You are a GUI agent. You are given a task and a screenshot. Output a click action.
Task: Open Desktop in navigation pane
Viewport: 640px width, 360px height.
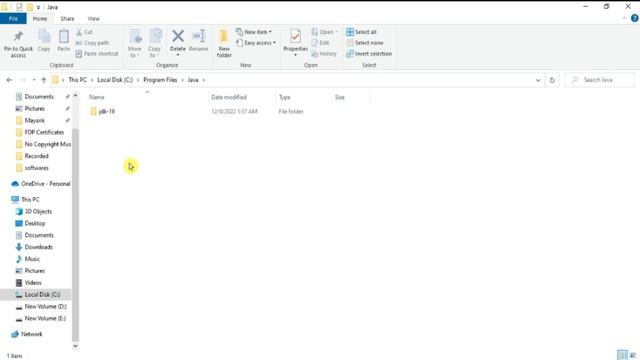click(35, 223)
